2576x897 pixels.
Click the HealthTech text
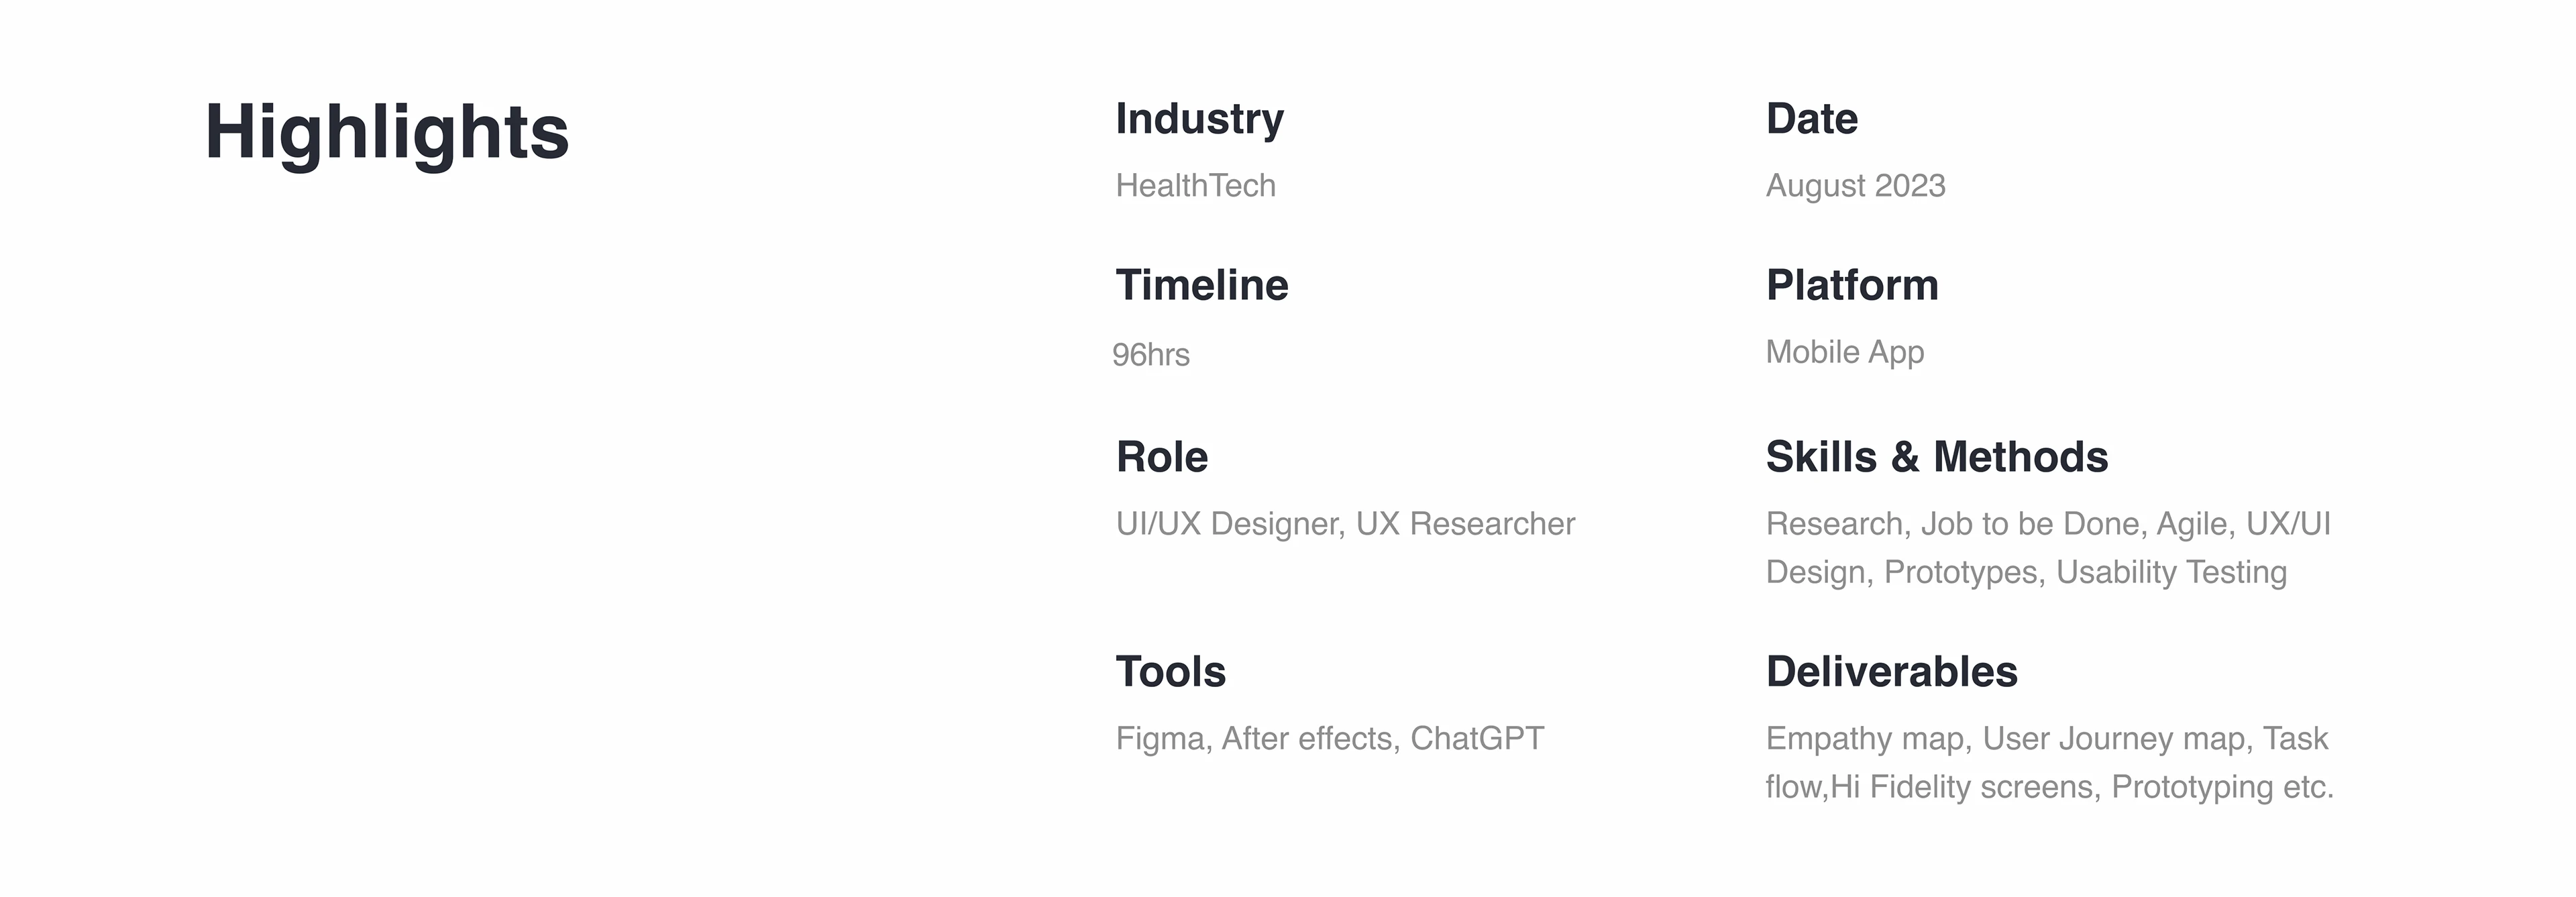click(x=1195, y=186)
